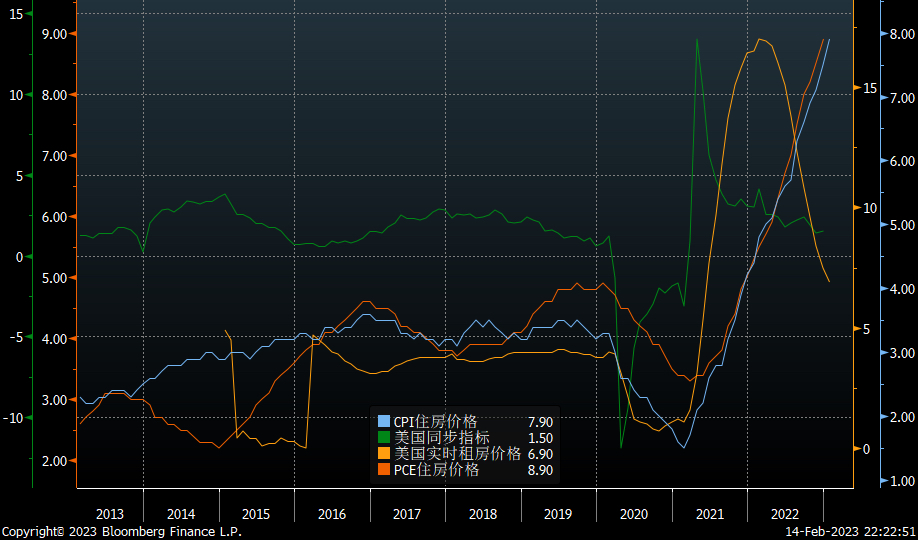Select the PCE住房价格 legend label

click(436, 470)
